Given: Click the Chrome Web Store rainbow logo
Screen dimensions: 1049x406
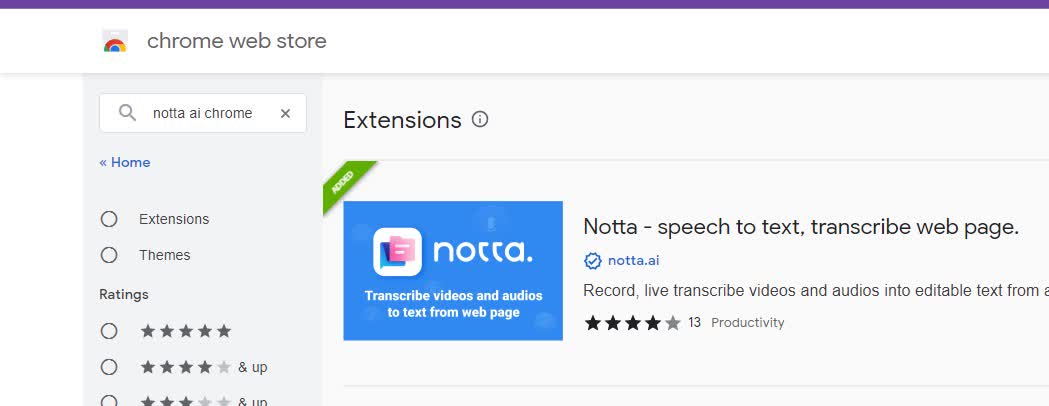Looking at the screenshot, I should (115, 41).
